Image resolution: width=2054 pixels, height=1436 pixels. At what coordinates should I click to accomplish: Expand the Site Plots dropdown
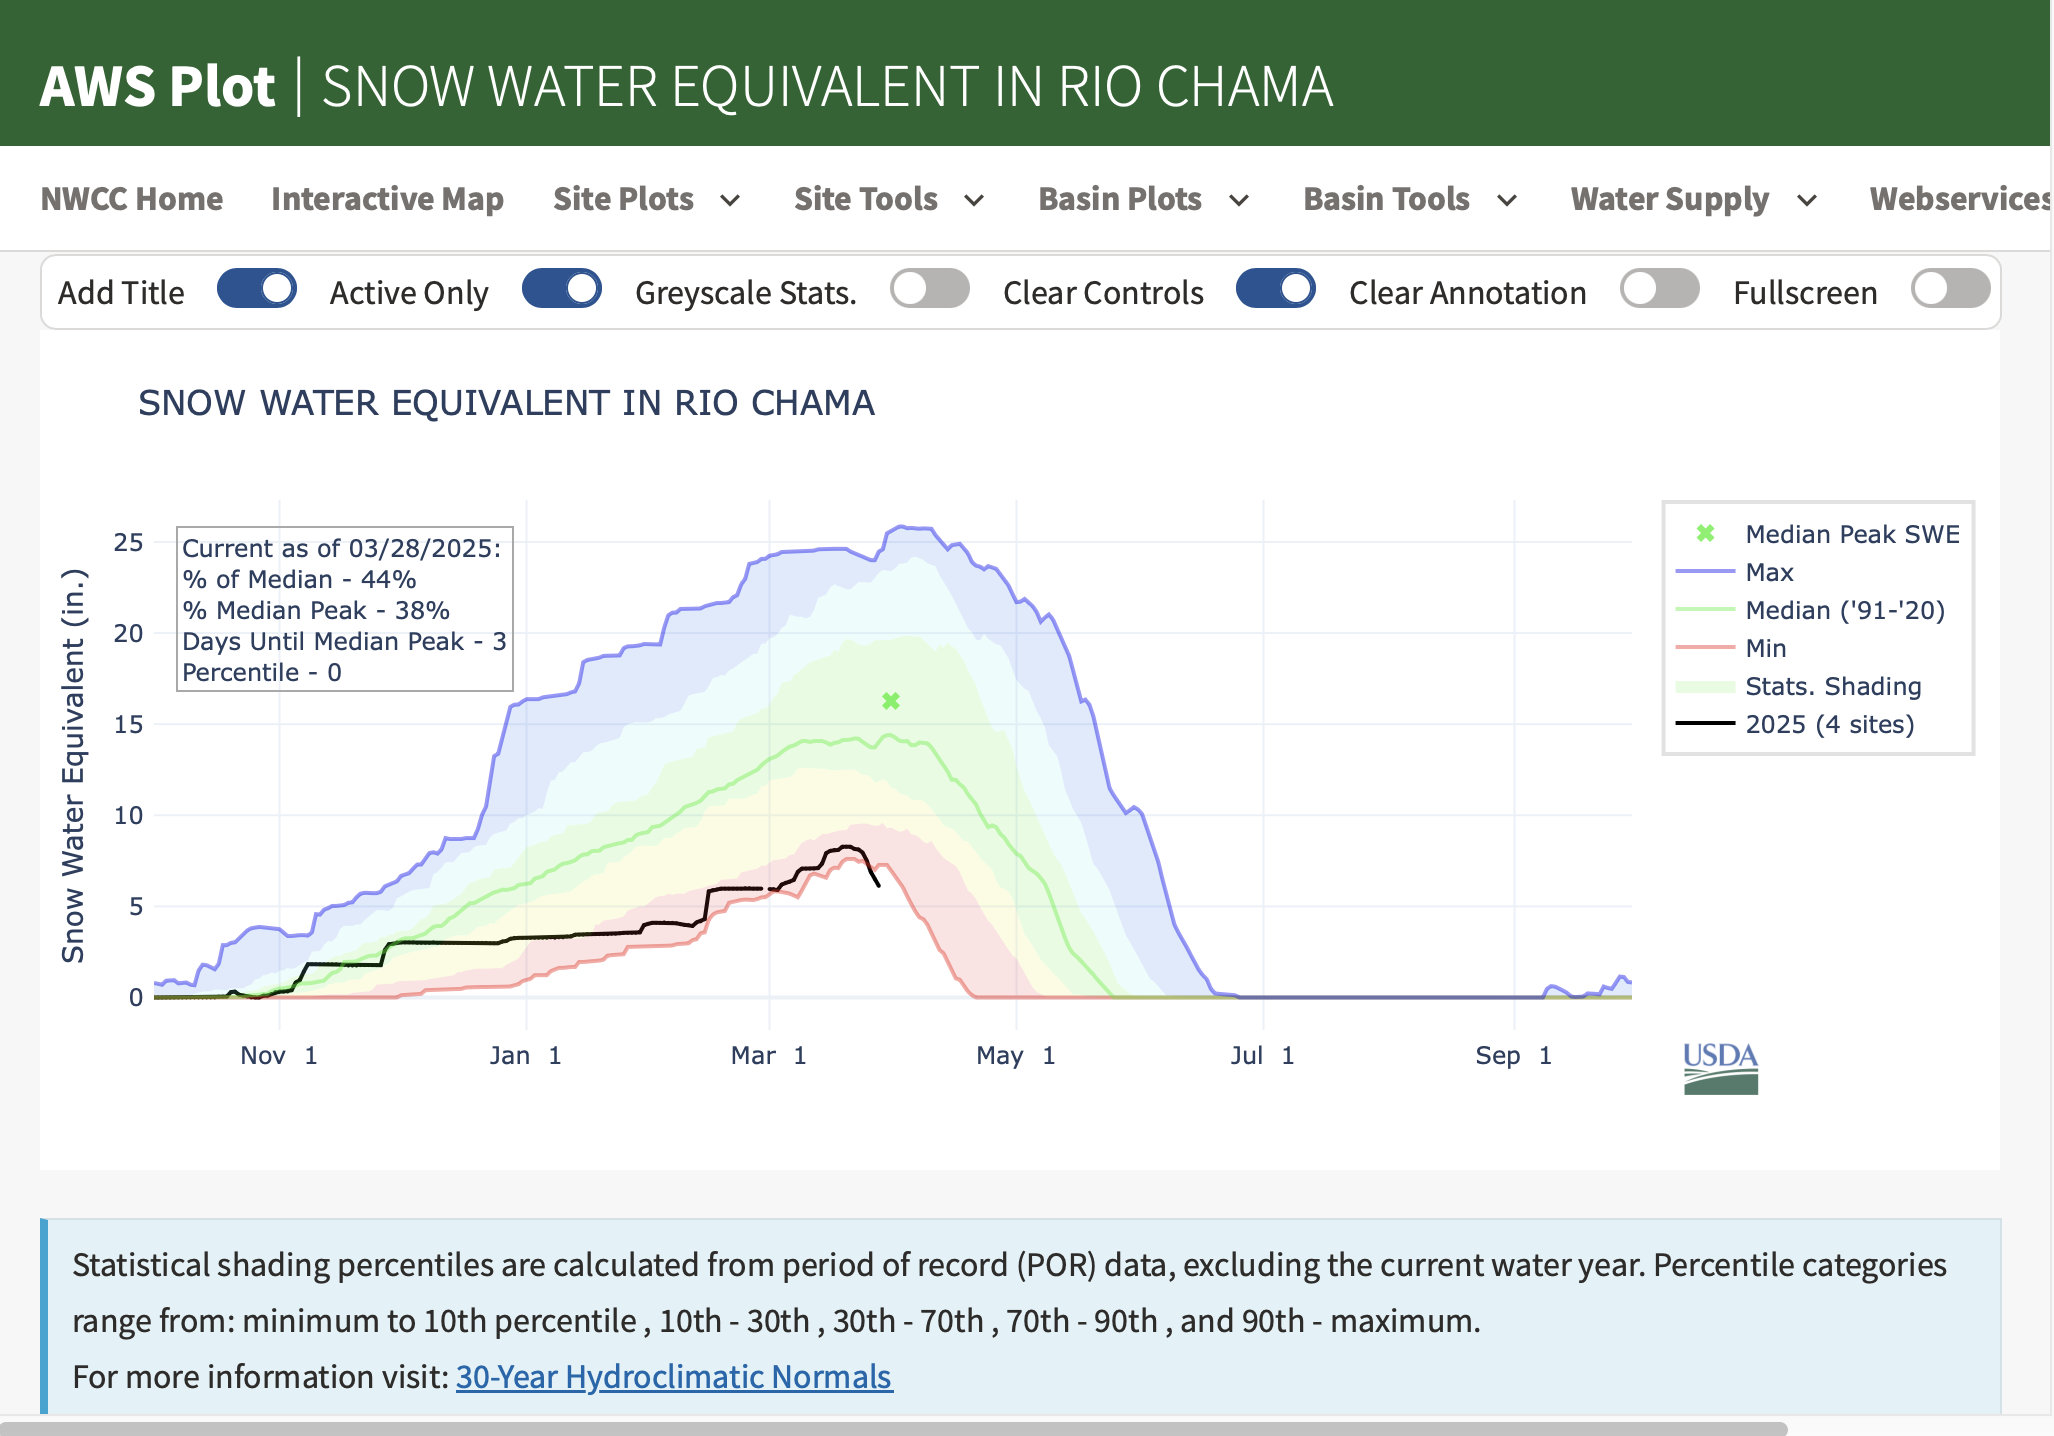point(647,199)
